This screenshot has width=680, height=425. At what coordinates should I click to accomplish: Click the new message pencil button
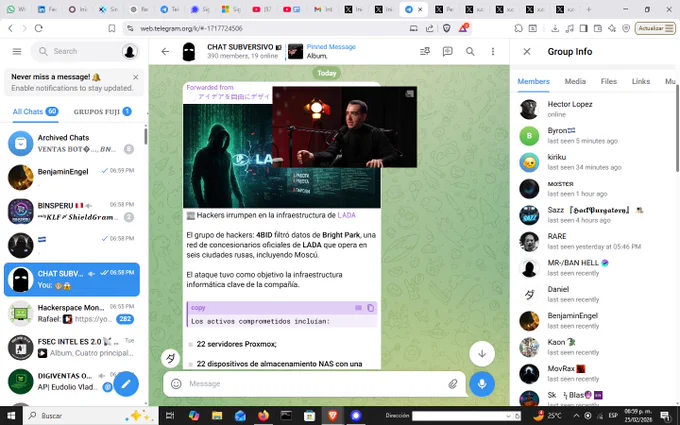pyautogui.click(x=126, y=384)
